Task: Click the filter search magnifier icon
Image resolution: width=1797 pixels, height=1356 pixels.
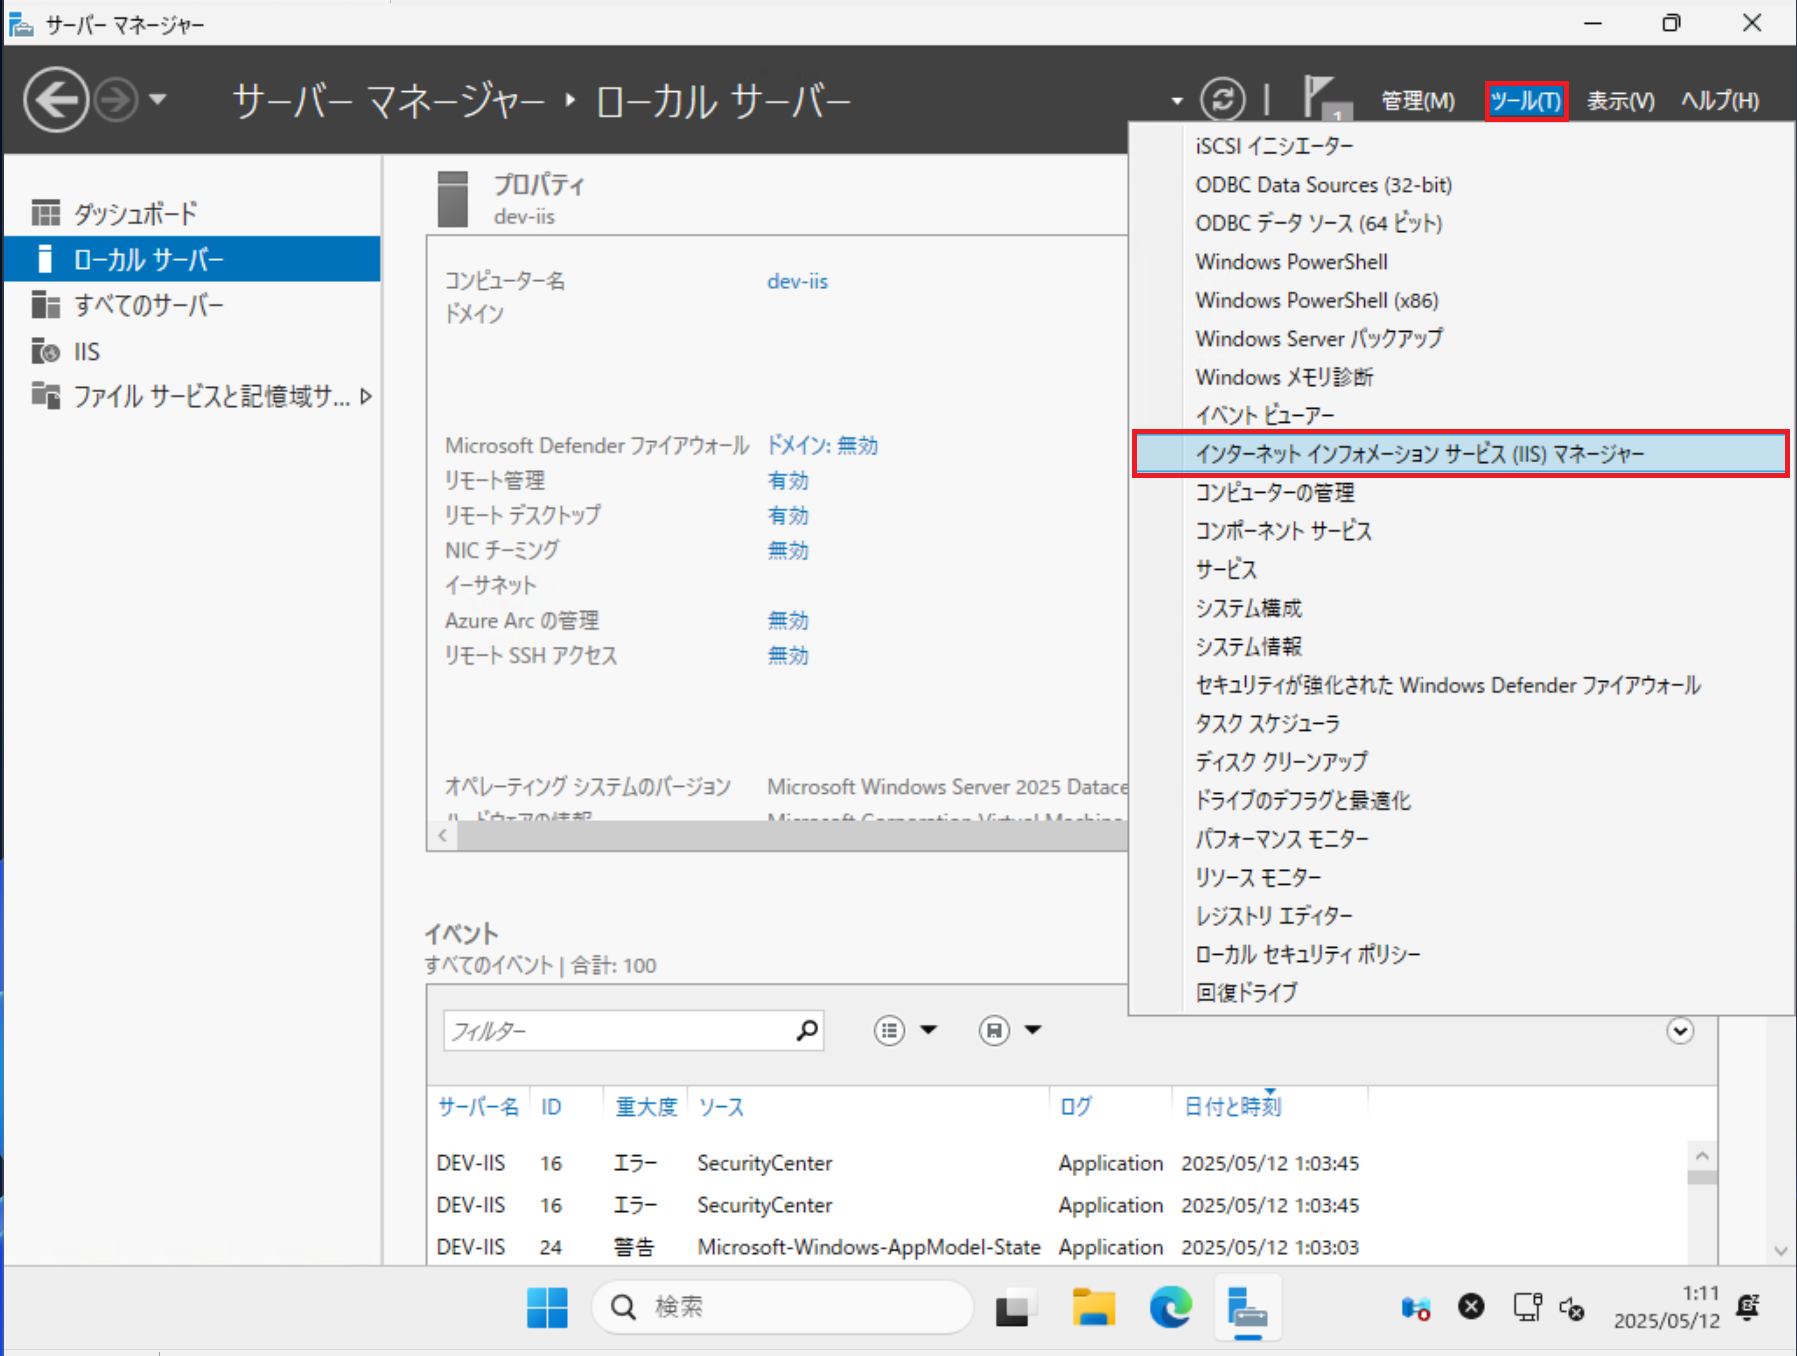Action: point(807,1029)
